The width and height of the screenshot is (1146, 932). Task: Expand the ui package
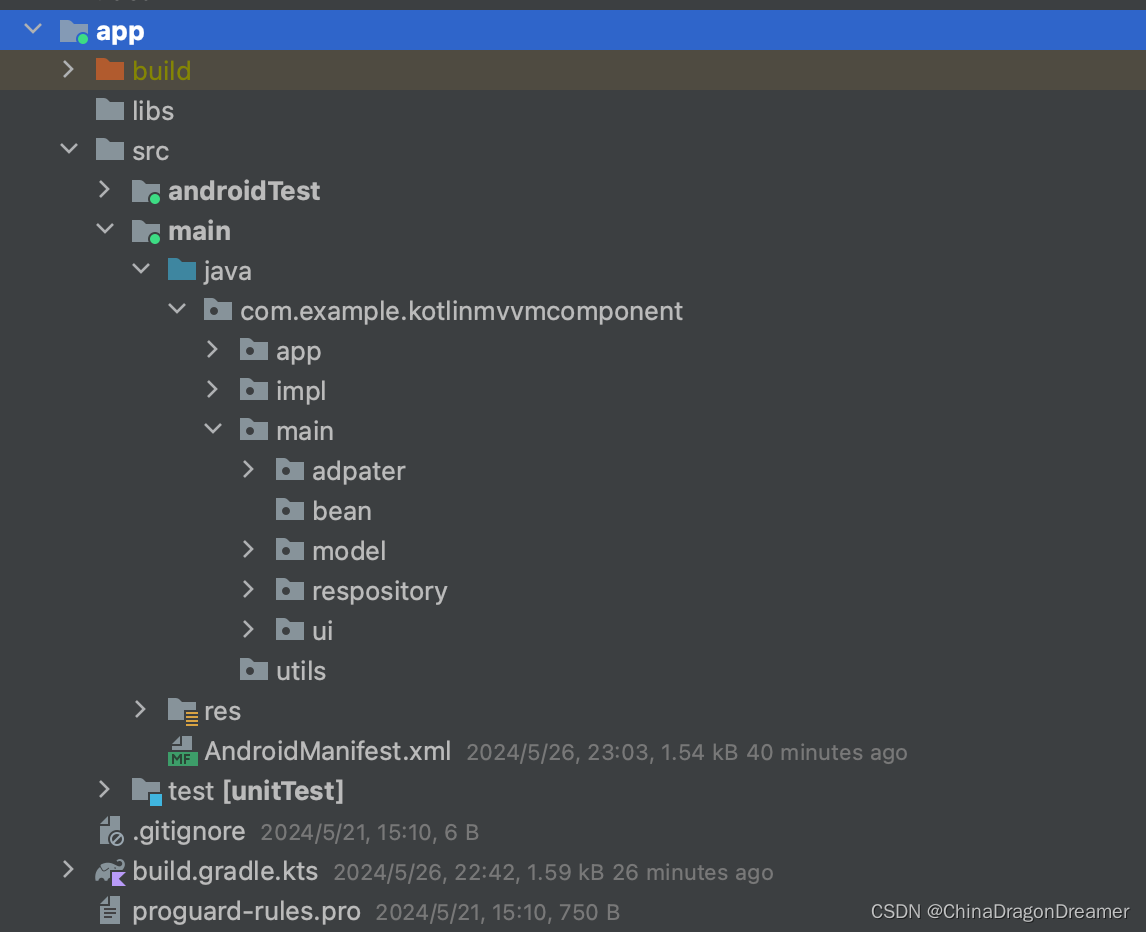(248, 630)
